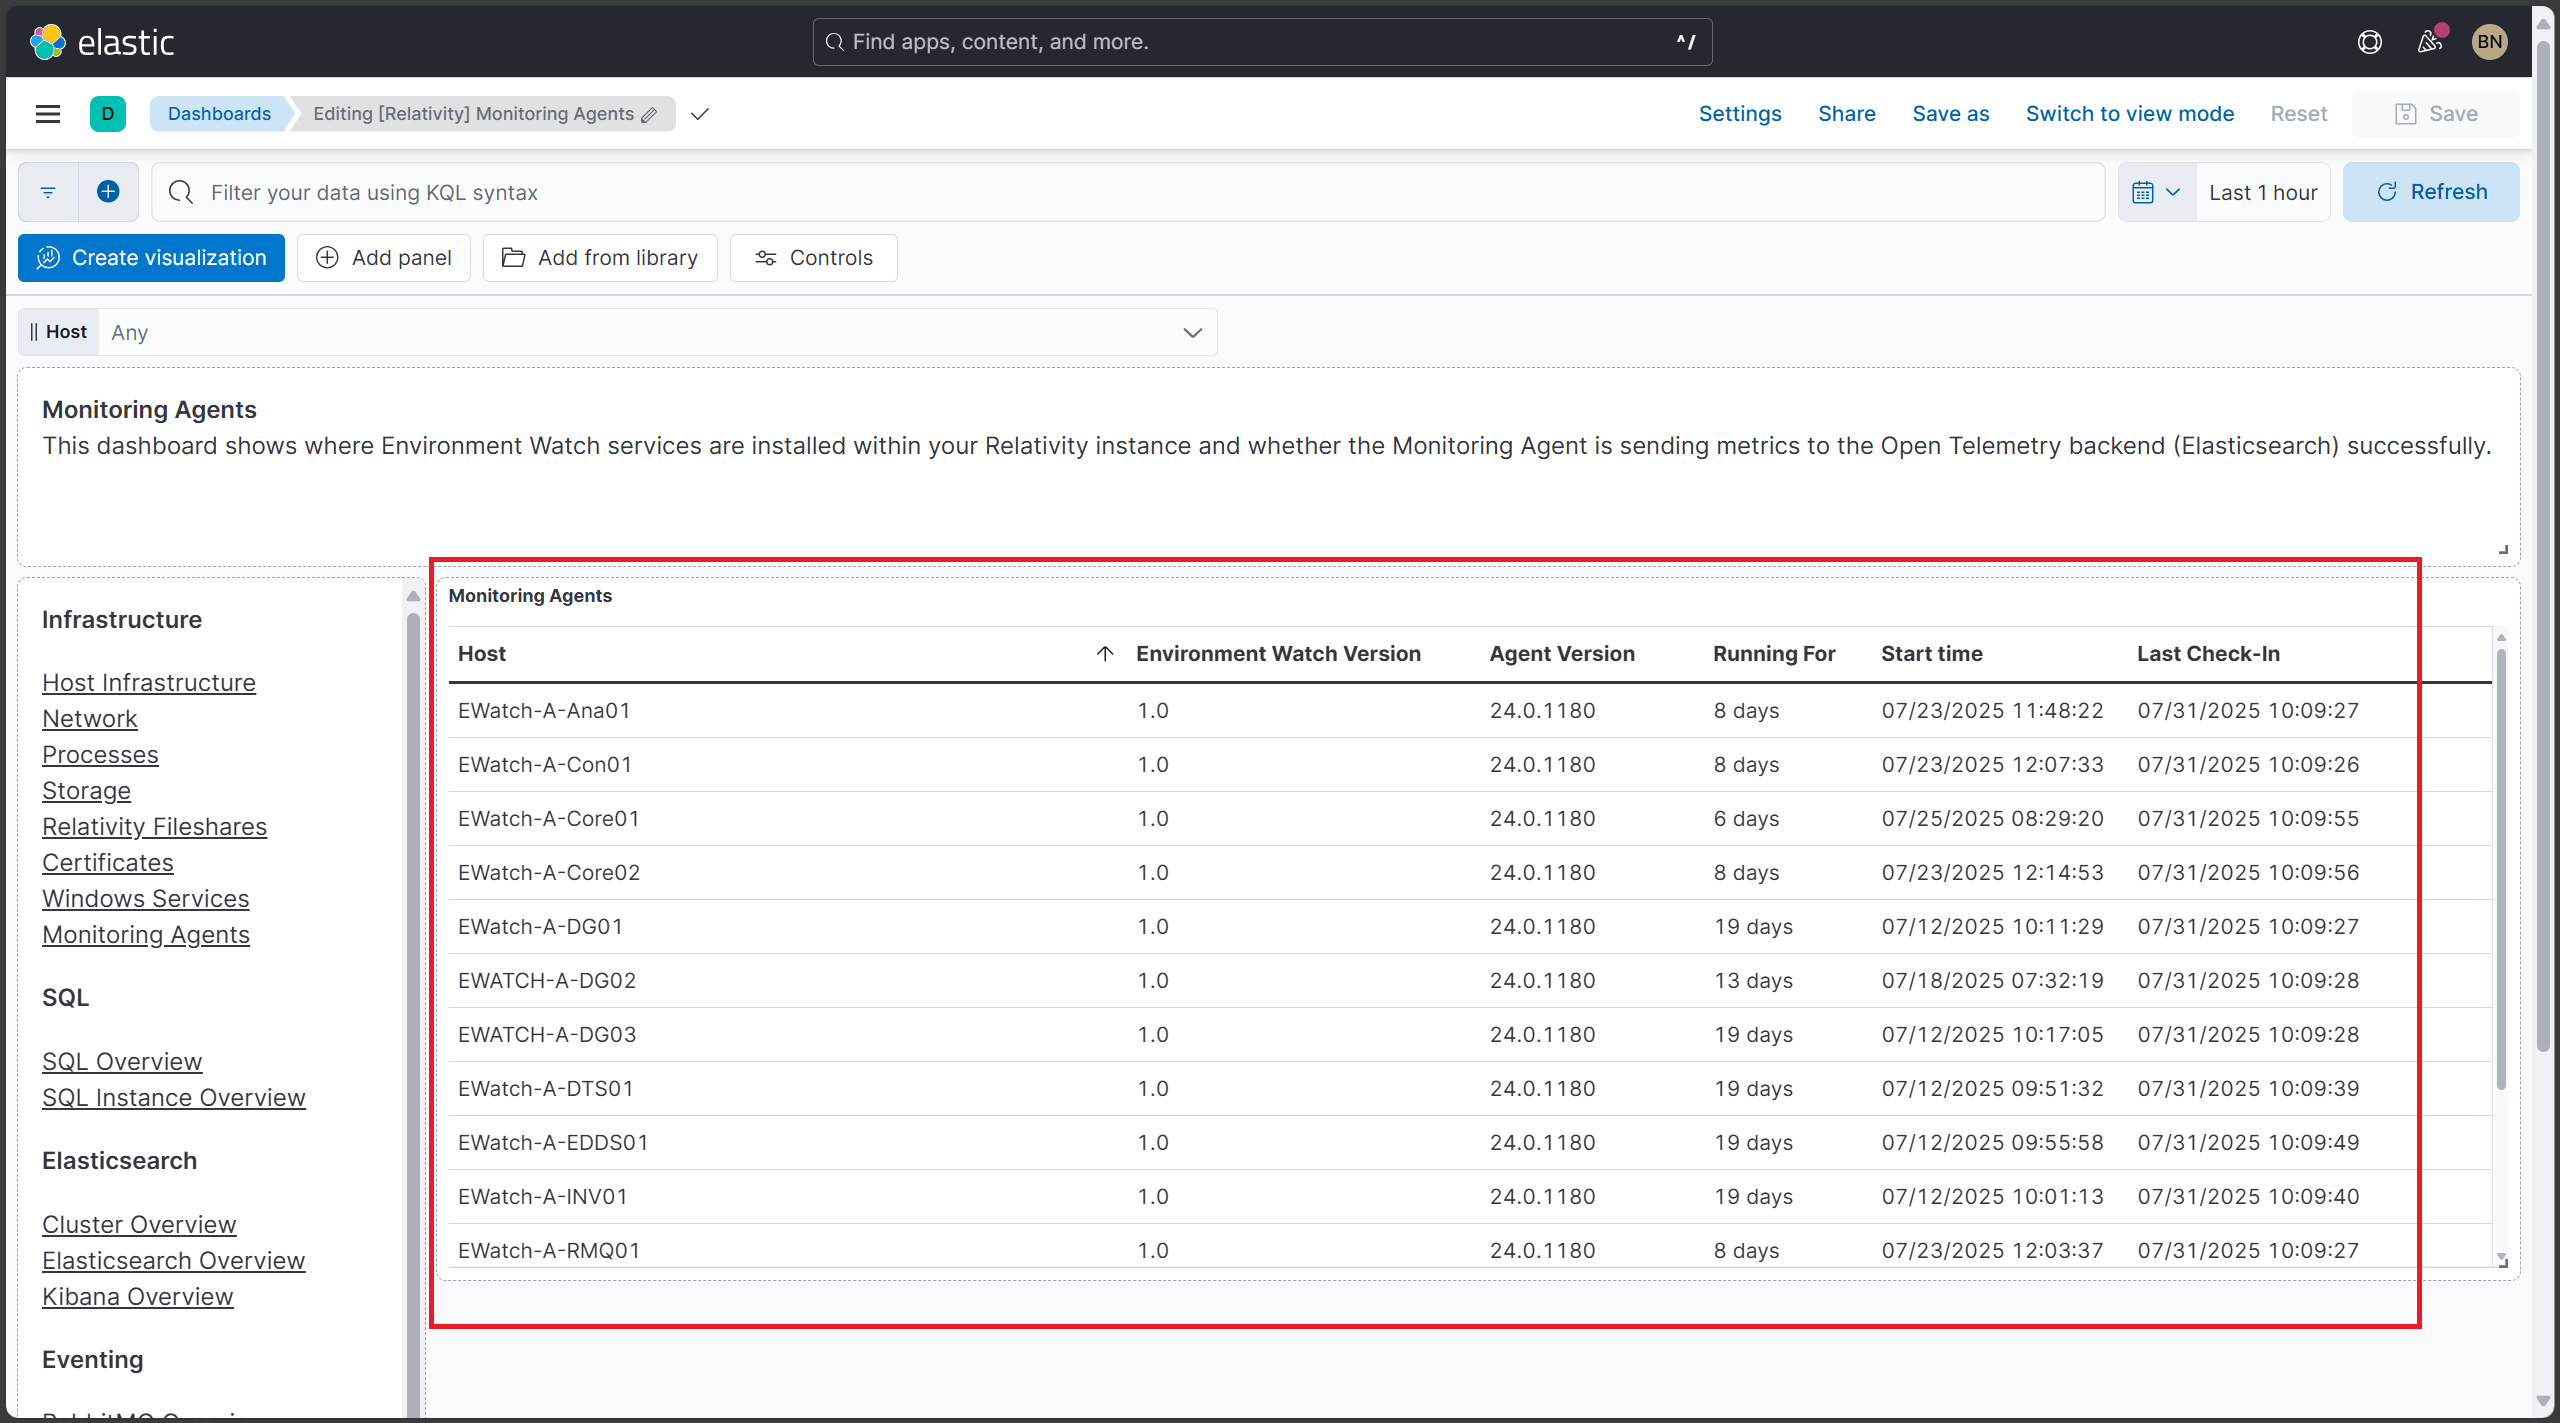Open saved queries via the filter icon
2560x1423 pixels.
point(47,191)
